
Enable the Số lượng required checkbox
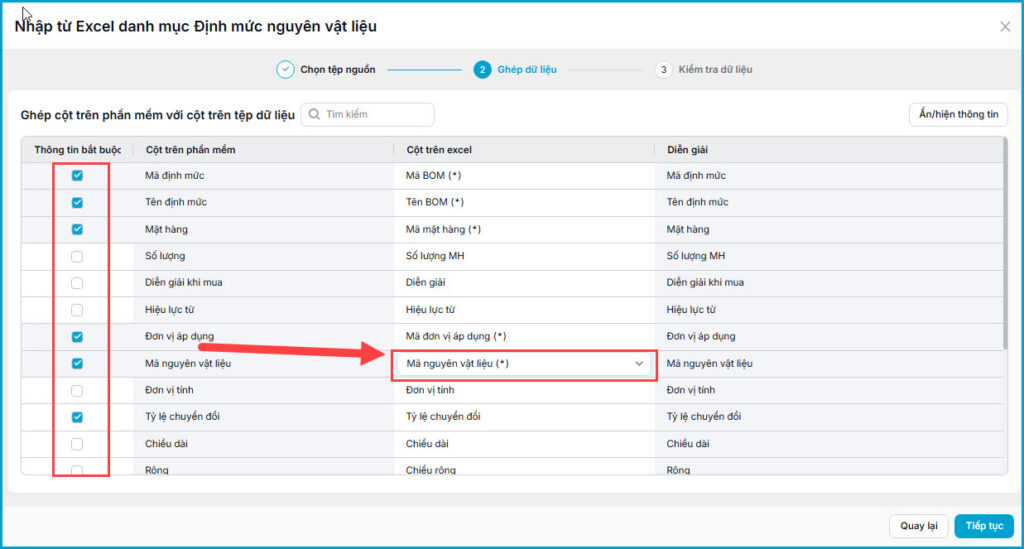(x=77, y=257)
